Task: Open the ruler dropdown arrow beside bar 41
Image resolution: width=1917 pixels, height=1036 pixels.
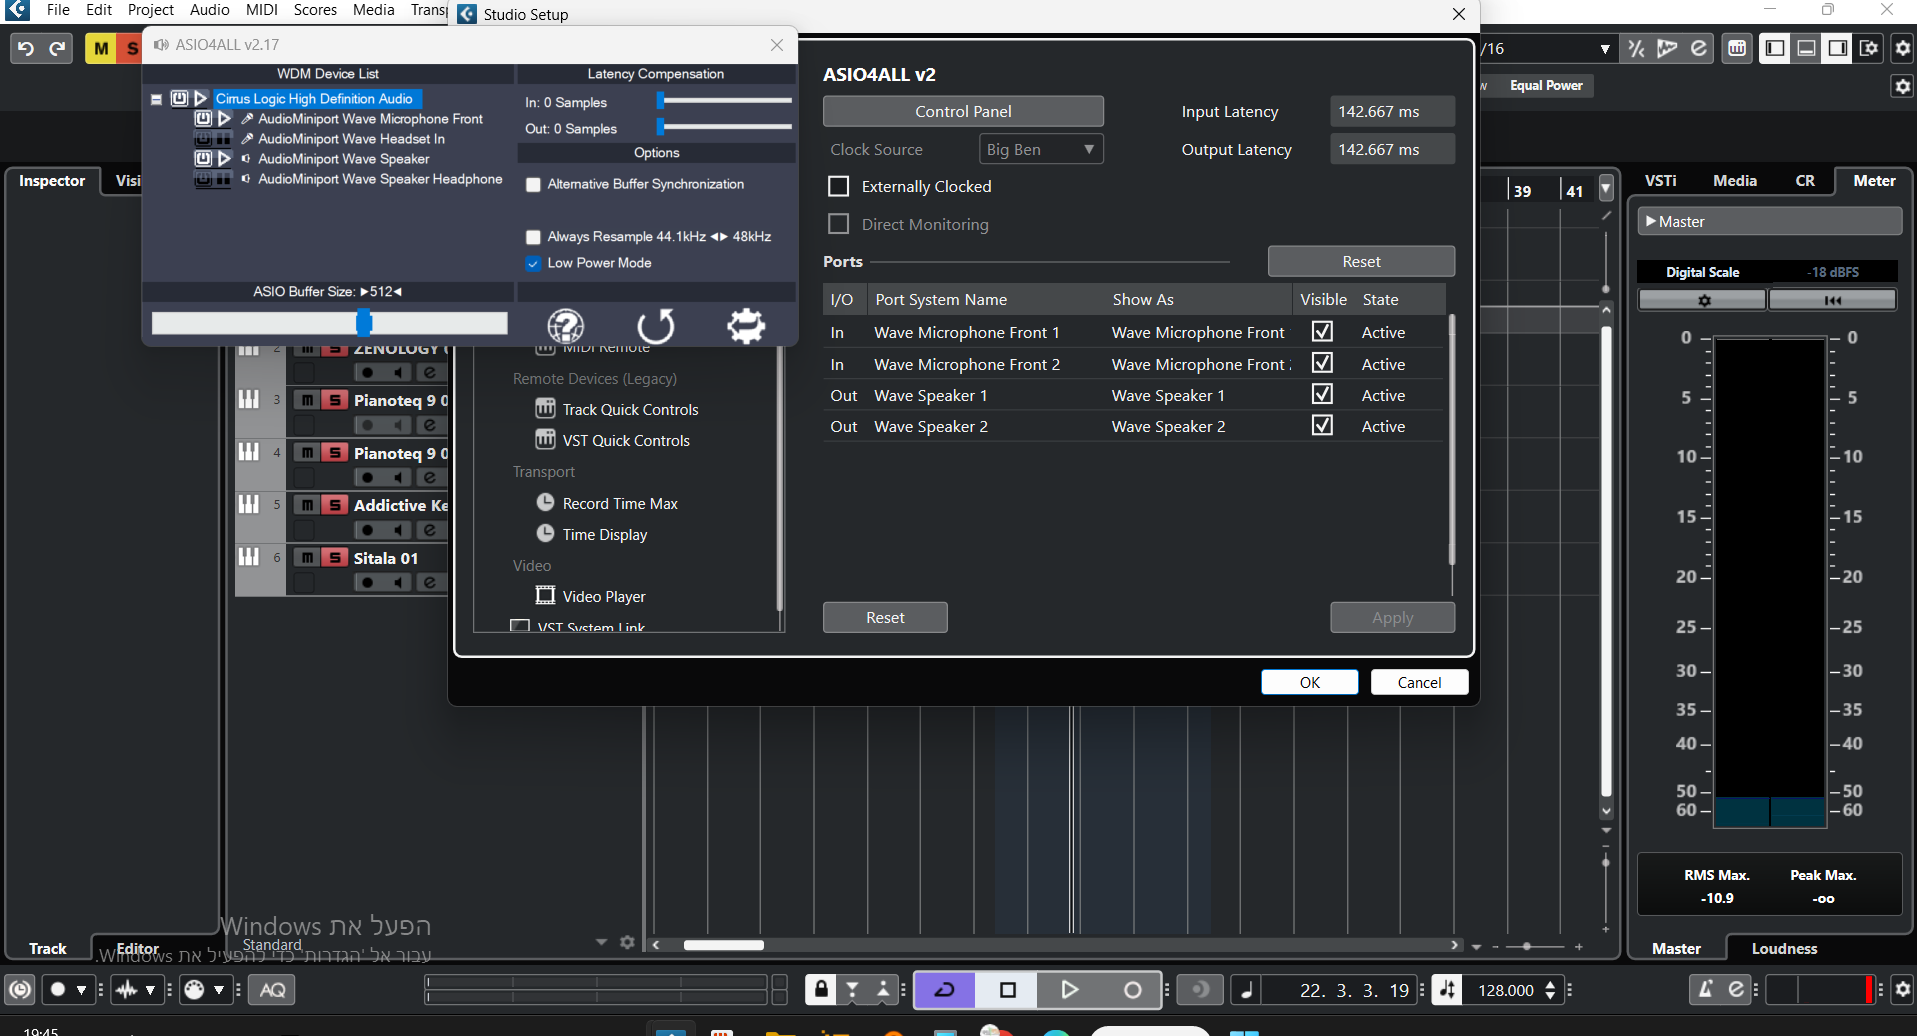Action: click(x=1606, y=189)
